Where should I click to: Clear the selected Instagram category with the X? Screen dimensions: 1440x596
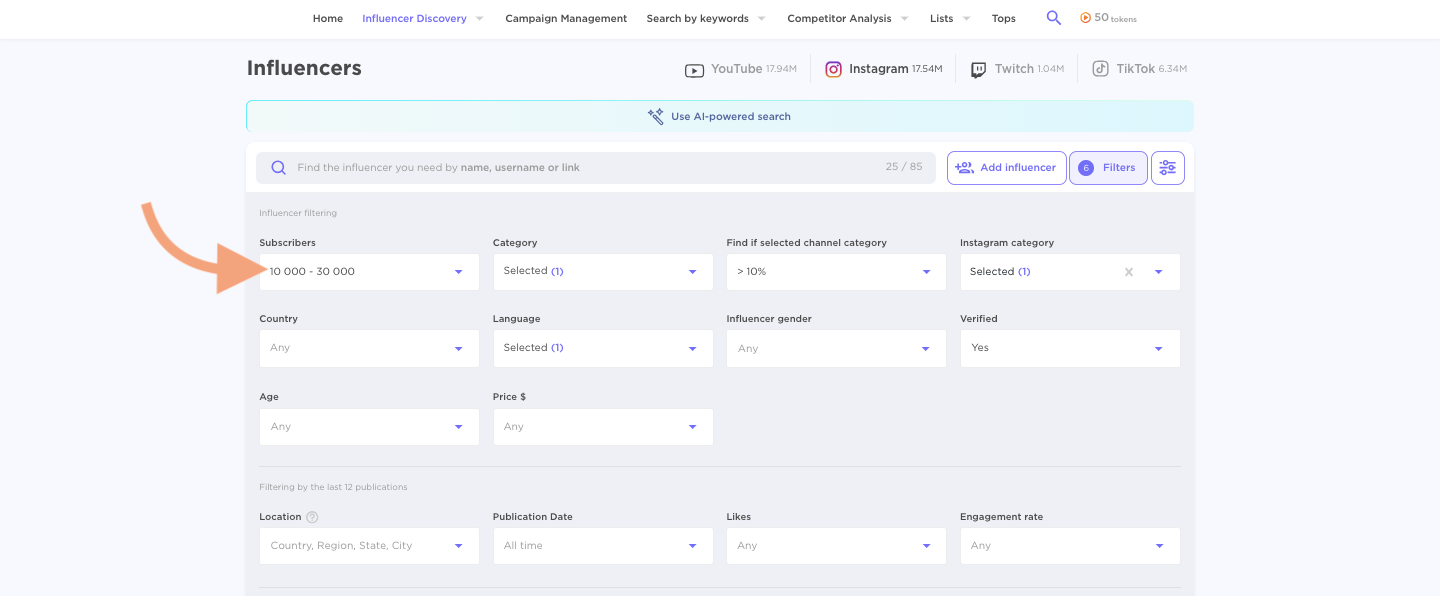pyautogui.click(x=1128, y=271)
